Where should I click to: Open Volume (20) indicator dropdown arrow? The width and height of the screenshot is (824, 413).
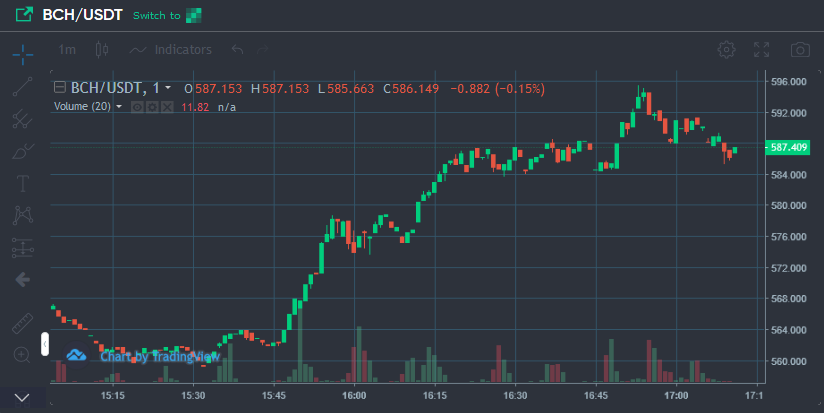pyautogui.click(x=119, y=107)
